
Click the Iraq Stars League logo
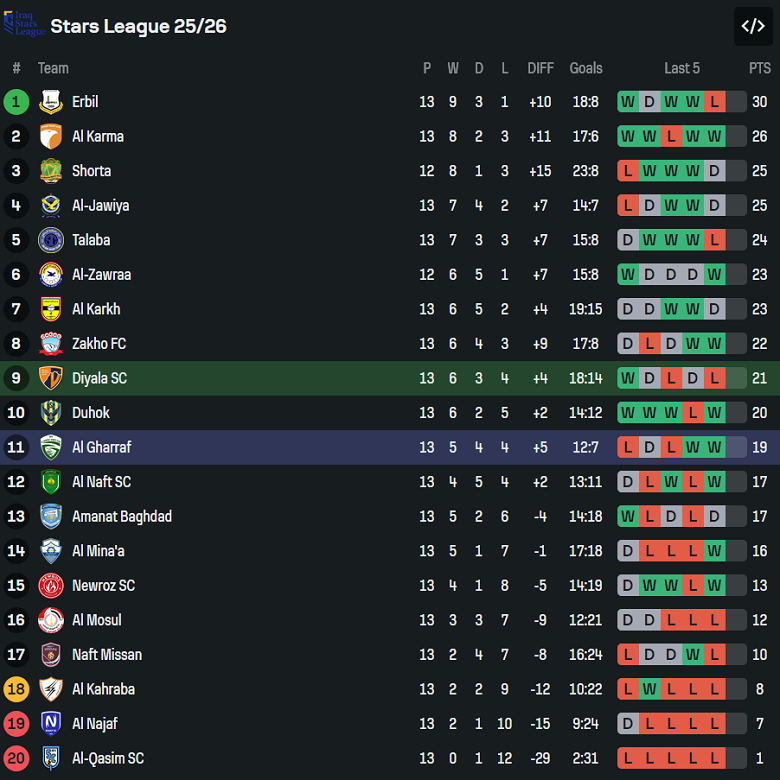click(24, 25)
